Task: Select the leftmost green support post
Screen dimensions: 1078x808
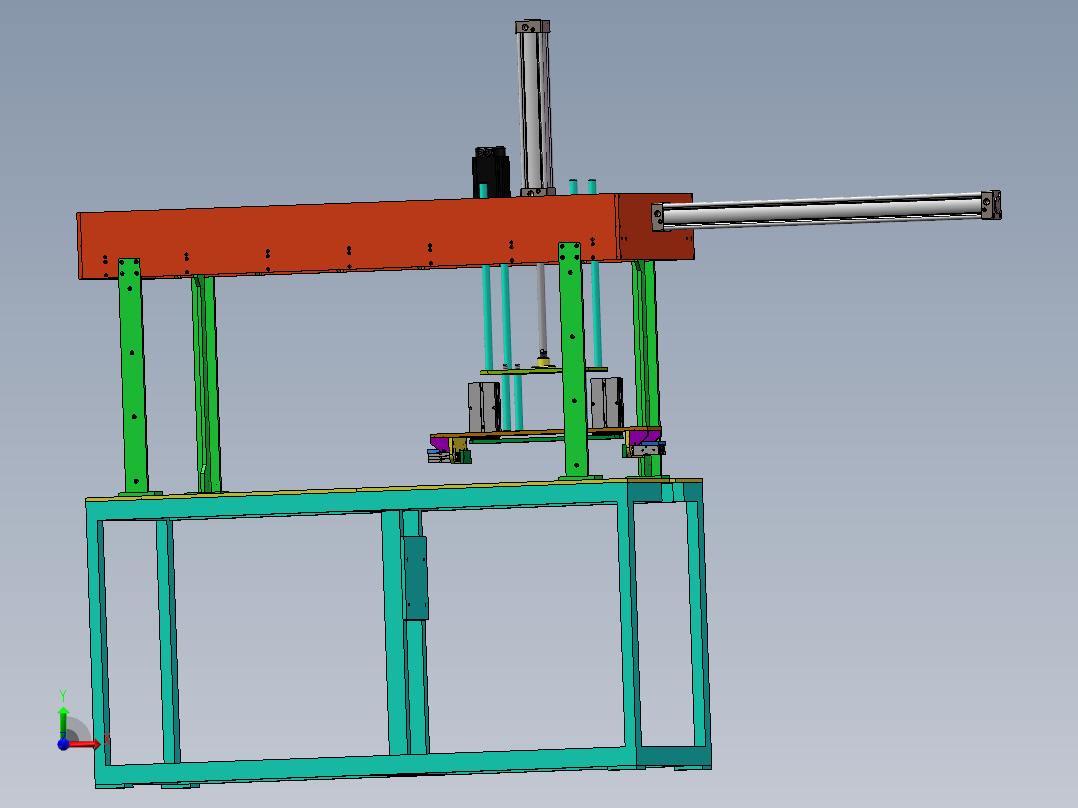Action: [x=133, y=376]
